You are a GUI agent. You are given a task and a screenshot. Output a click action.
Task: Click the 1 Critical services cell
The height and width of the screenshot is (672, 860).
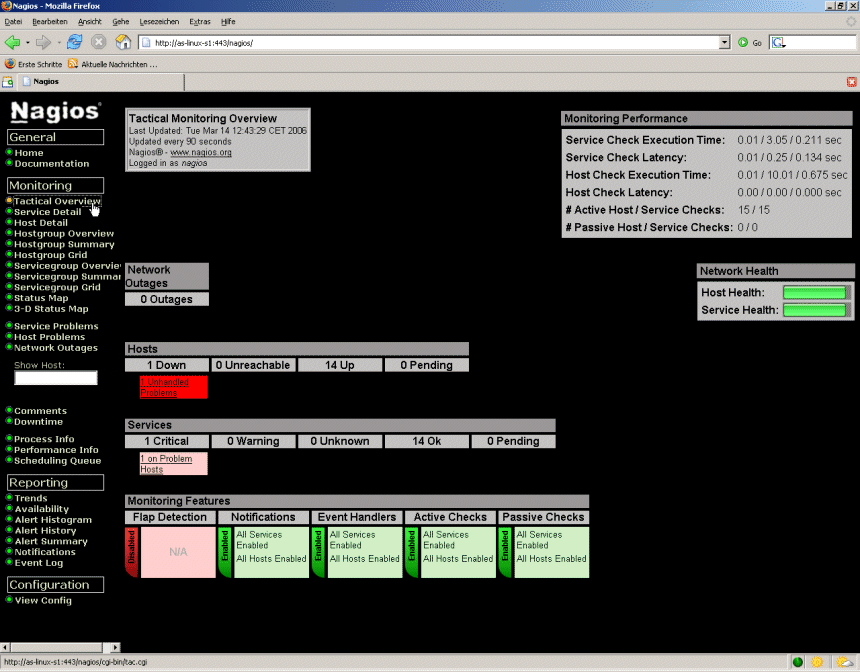point(167,442)
